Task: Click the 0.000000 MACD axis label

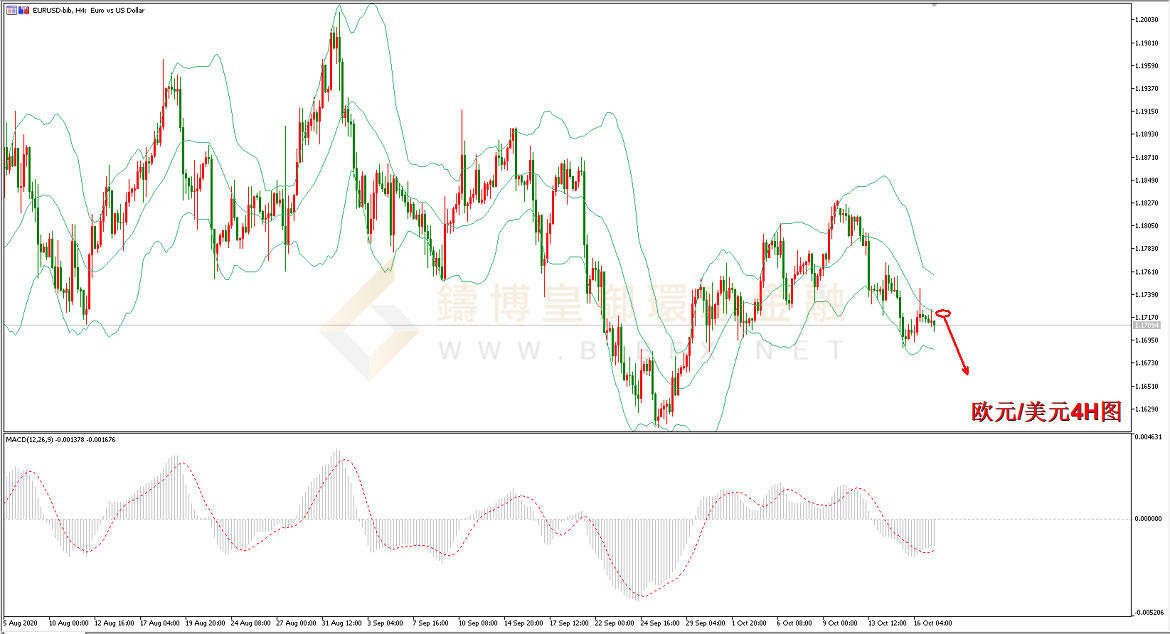Action: point(1148,518)
